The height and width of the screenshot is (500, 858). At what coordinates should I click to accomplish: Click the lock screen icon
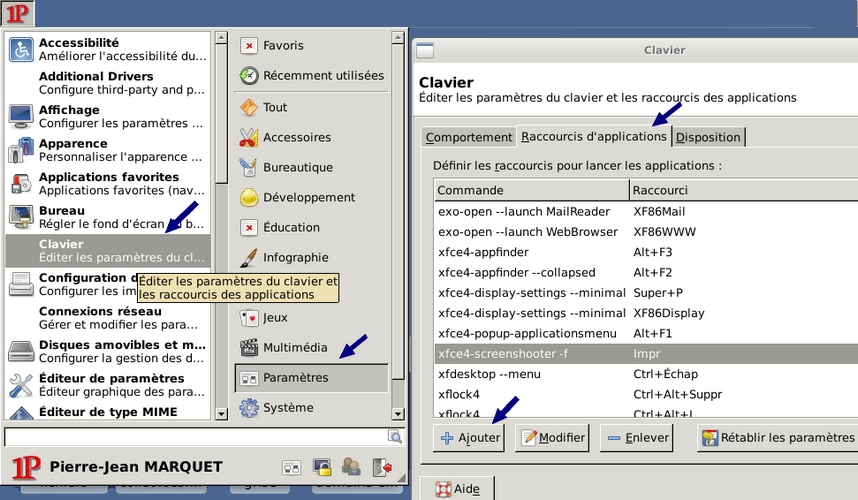click(x=322, y=467)
